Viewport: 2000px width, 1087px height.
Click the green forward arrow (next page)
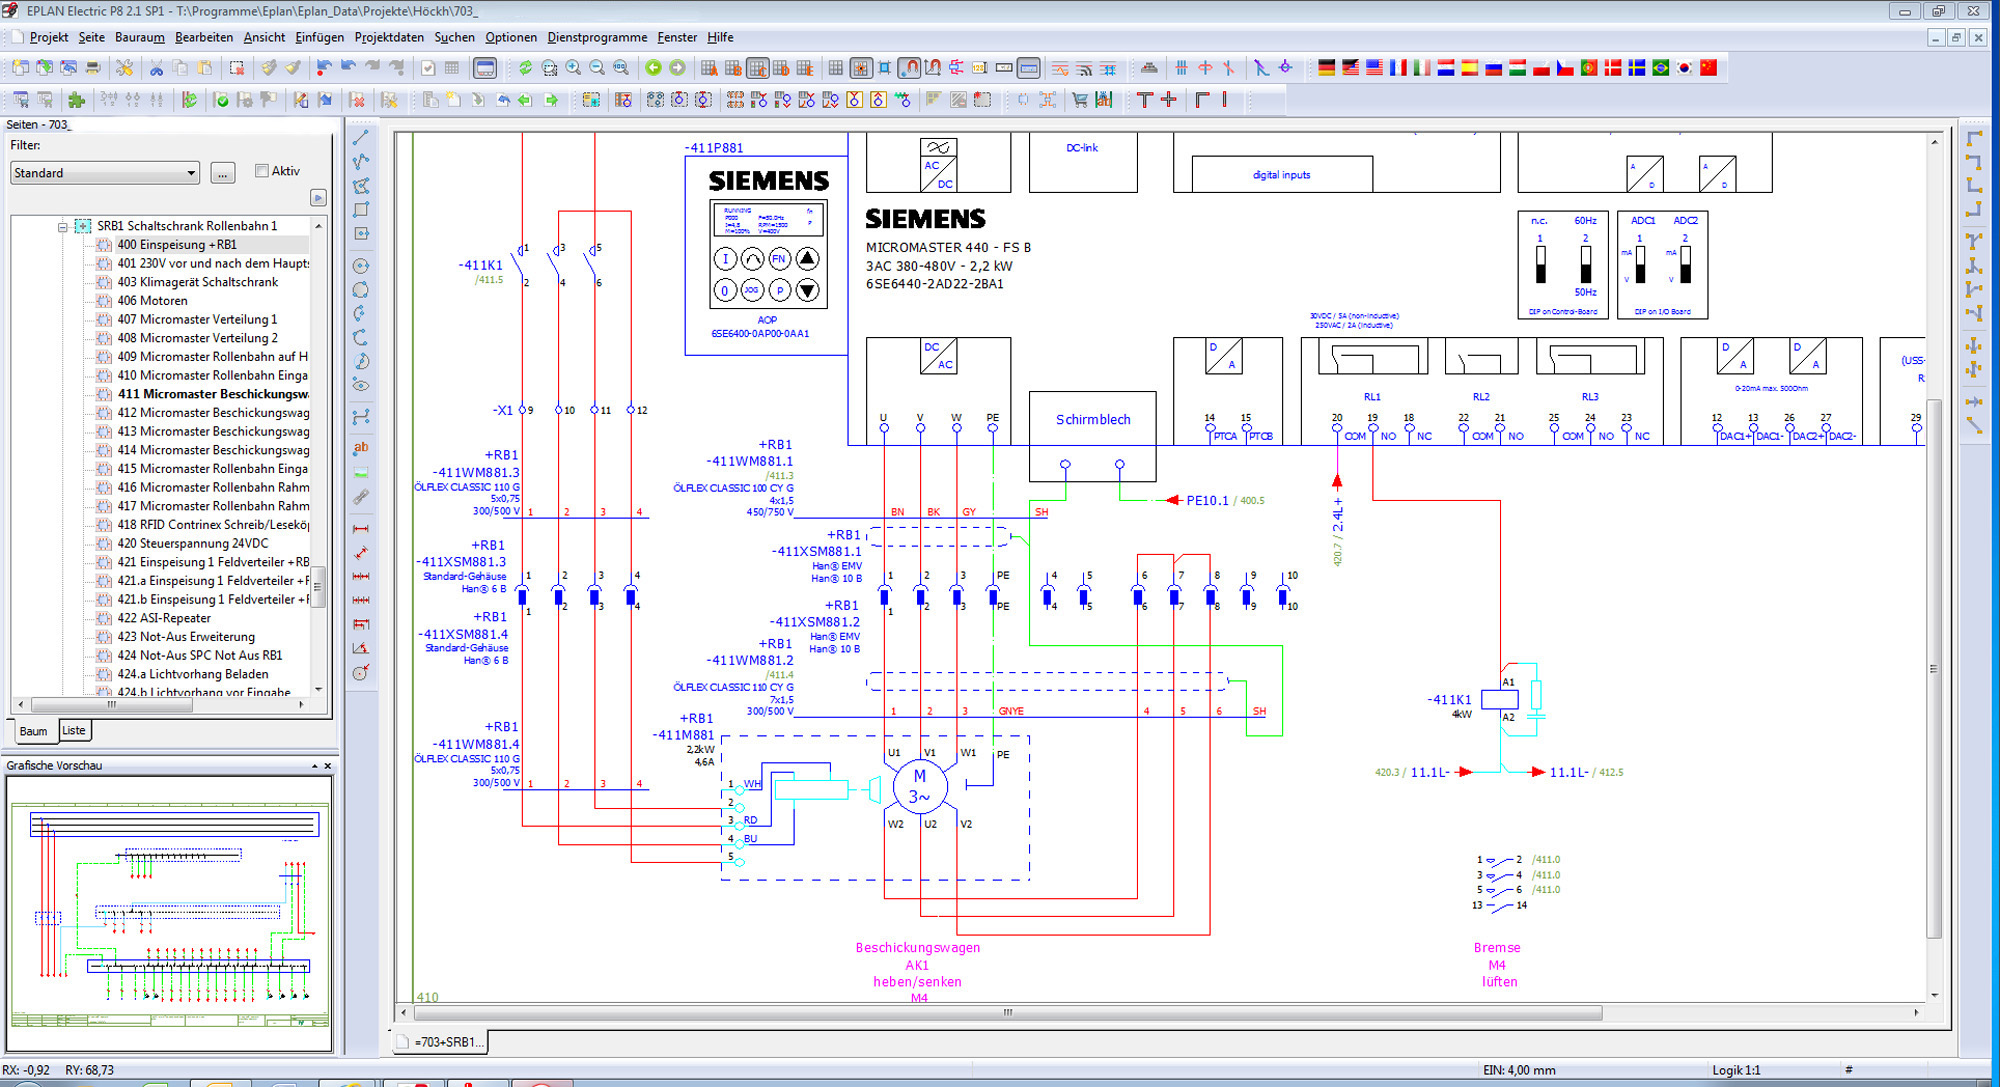coord(678,68)
